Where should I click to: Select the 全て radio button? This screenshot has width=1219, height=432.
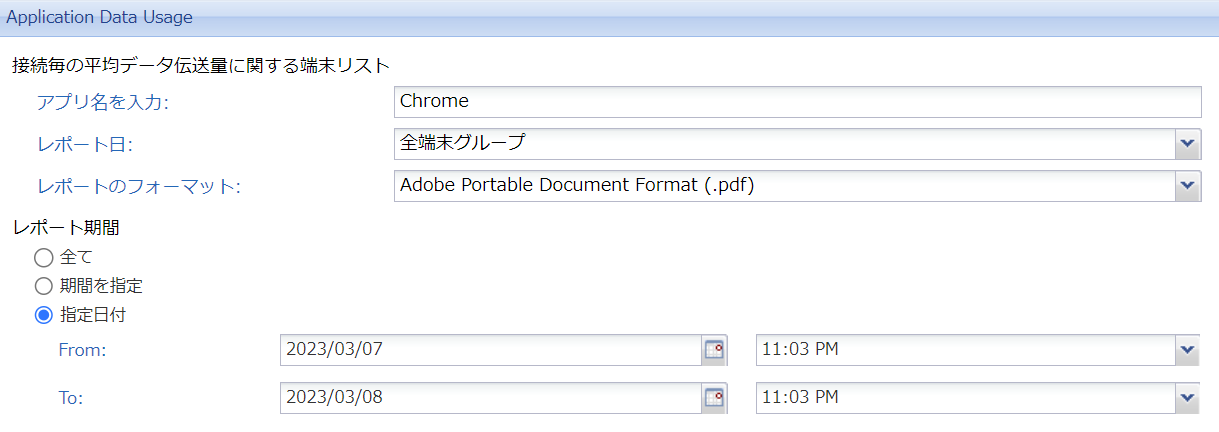(x=44, y=258)
